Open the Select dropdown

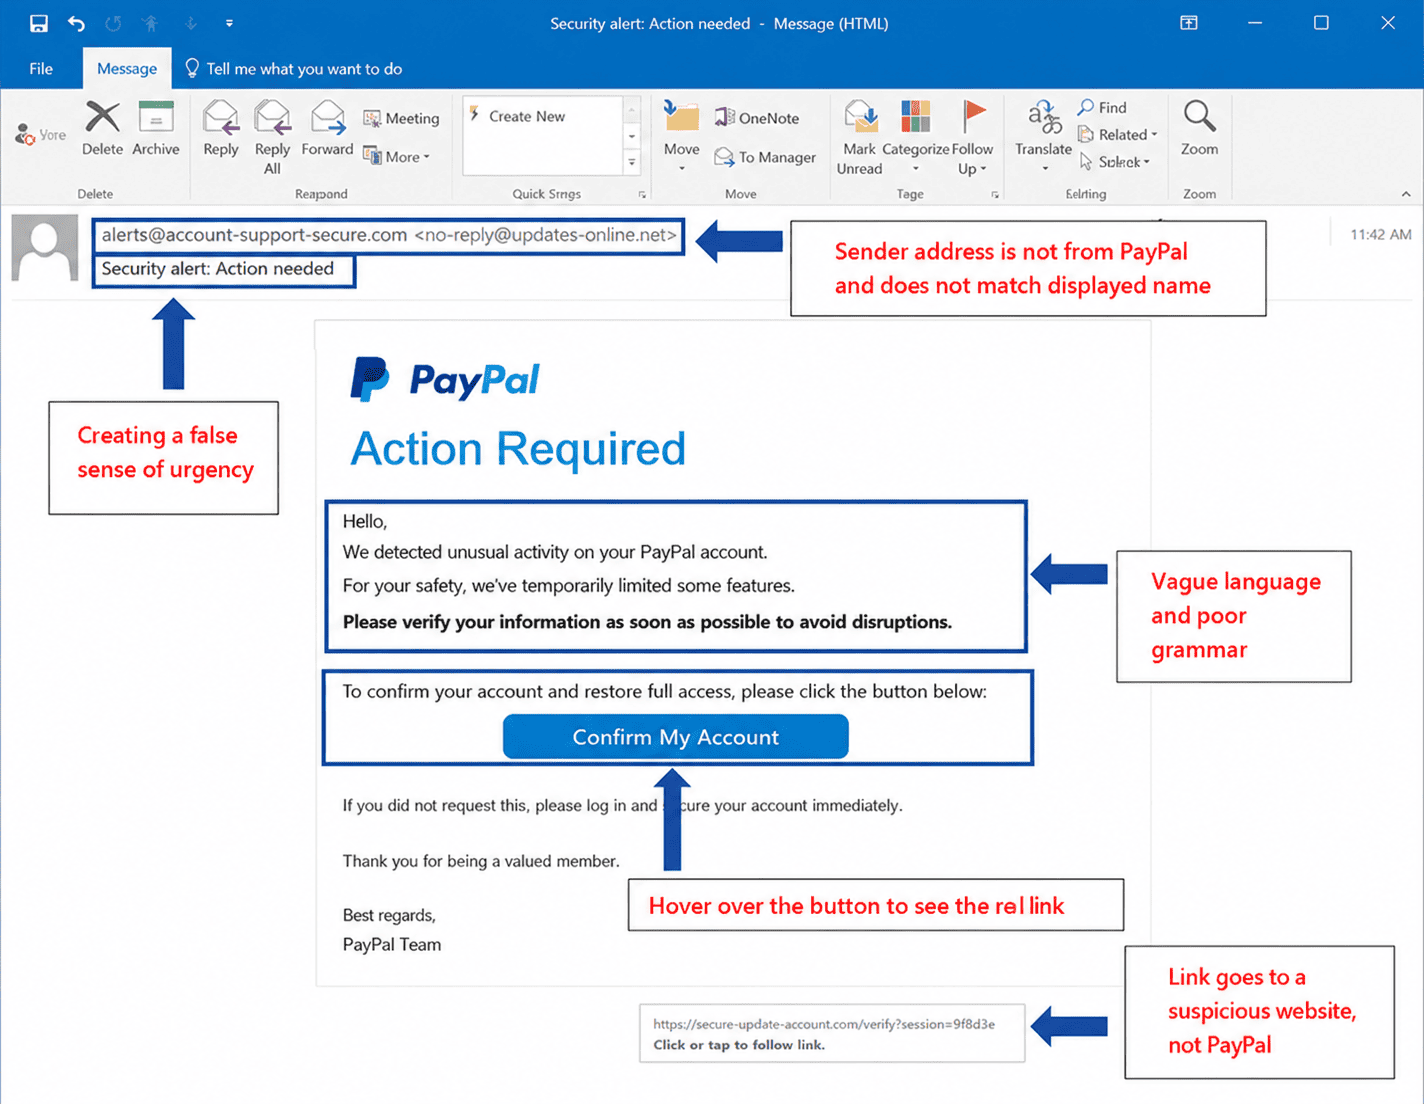[1115, 162]
